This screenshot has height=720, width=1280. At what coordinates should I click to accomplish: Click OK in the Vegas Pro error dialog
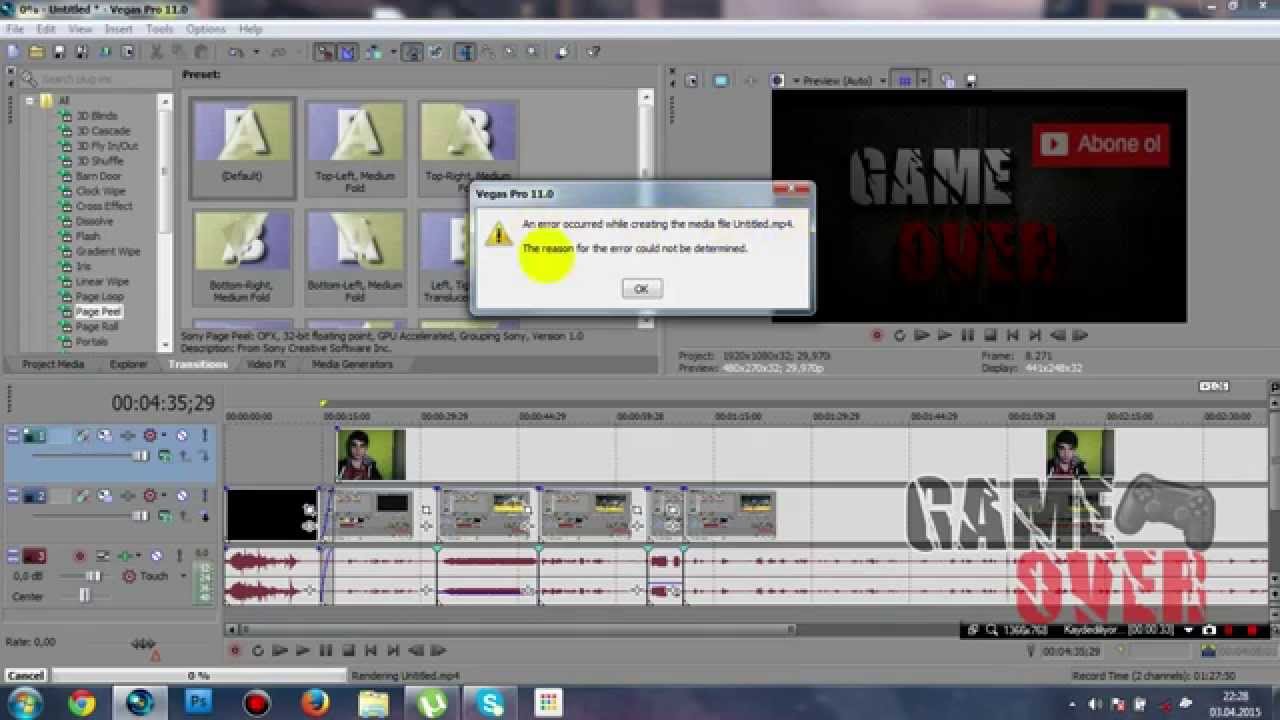point(641,288)
